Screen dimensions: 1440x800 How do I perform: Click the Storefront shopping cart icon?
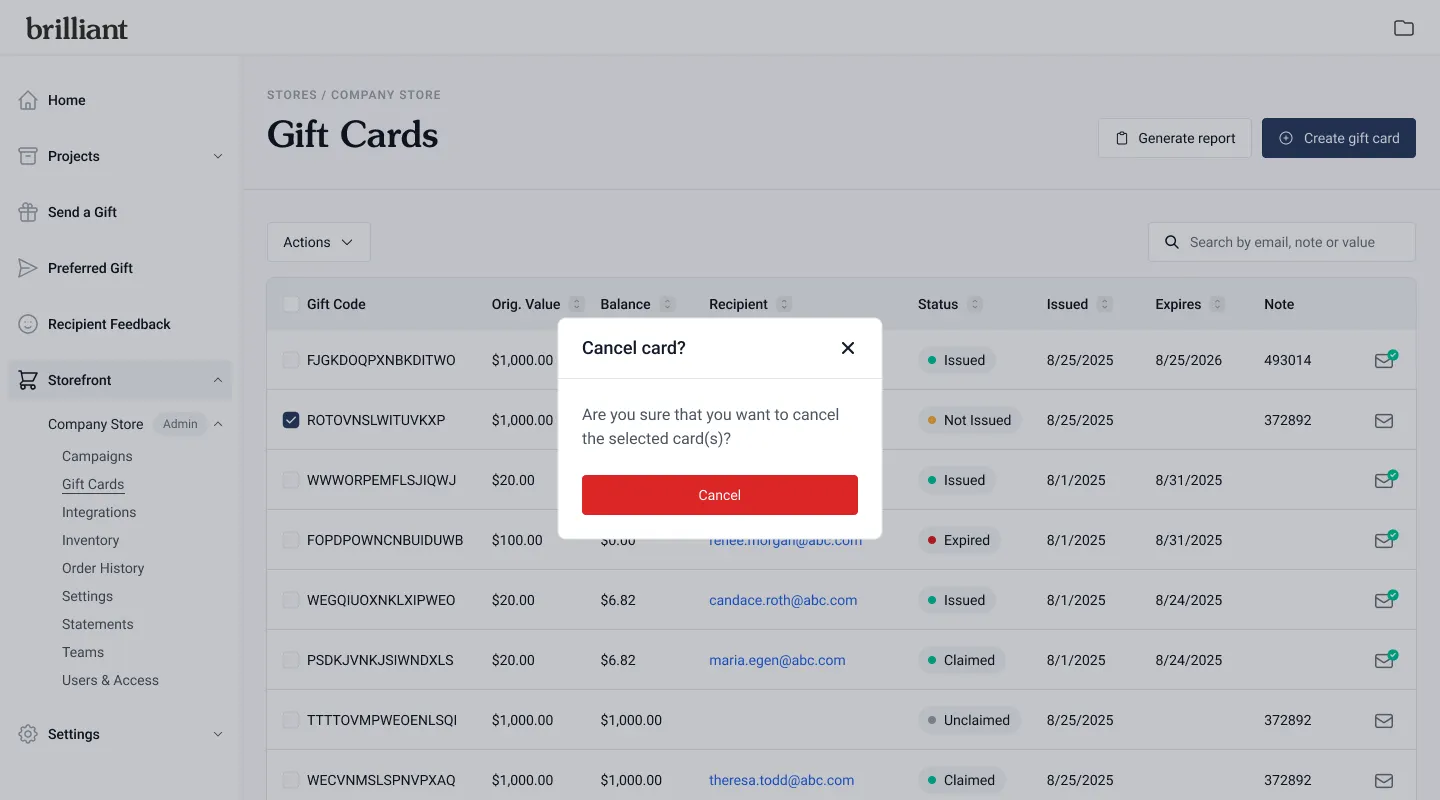tap(28, 380)
